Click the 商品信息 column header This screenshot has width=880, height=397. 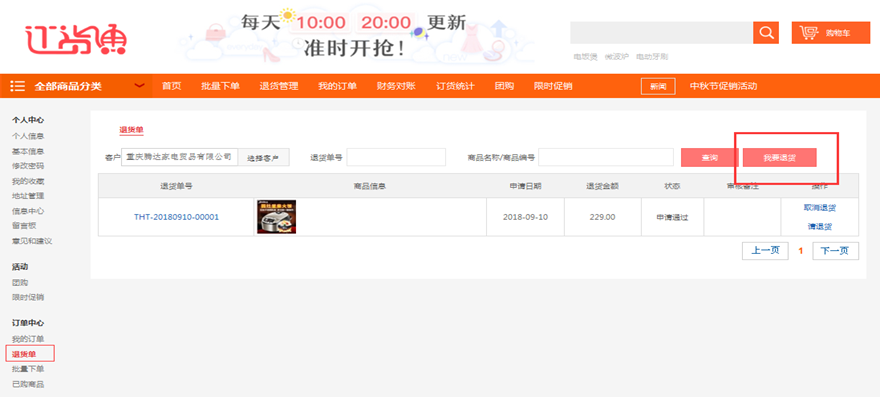point(370,186)
